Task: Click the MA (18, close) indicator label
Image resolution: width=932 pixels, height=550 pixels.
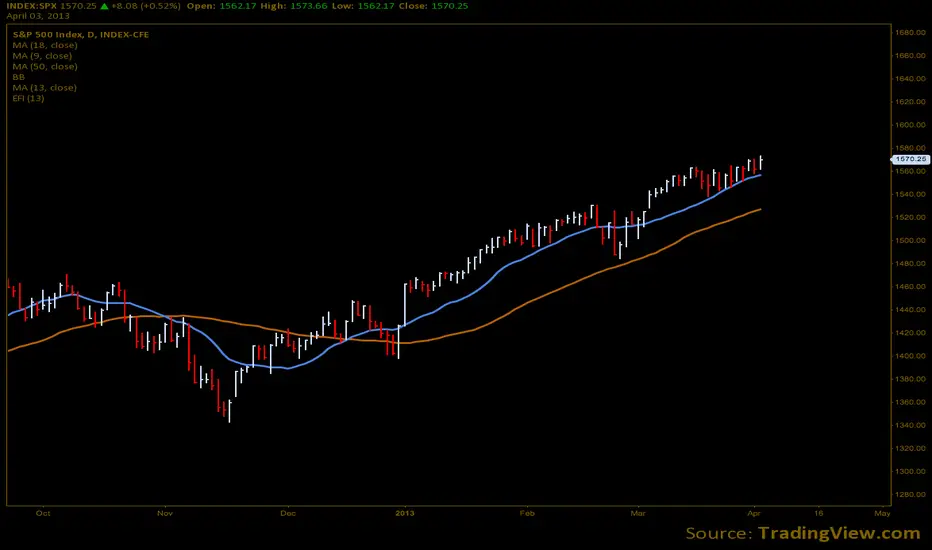Action: 45,45
